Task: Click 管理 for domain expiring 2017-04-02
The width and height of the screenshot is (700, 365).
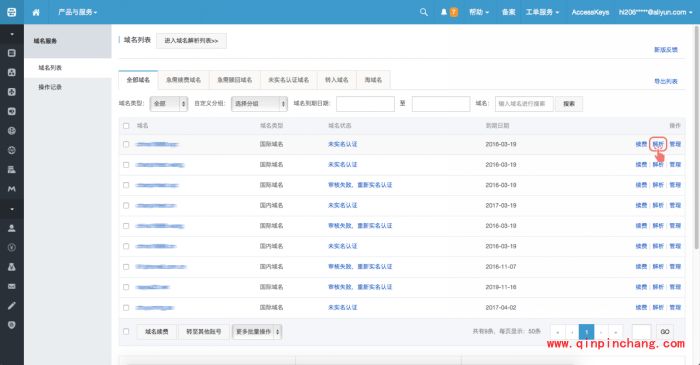Action: pos(675,307)
